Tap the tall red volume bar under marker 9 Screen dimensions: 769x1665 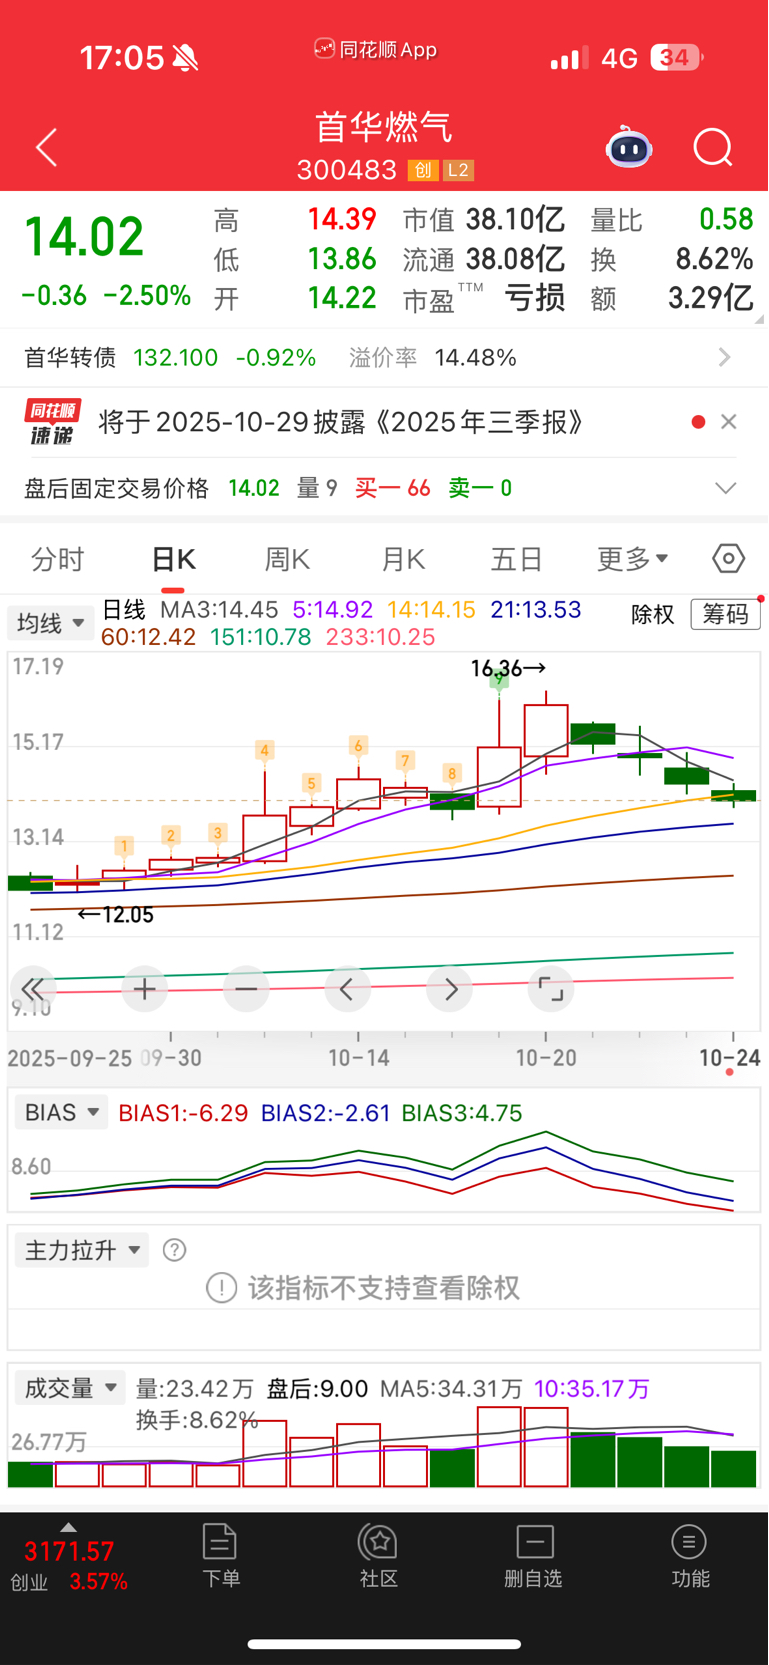tap(499, 1446)
